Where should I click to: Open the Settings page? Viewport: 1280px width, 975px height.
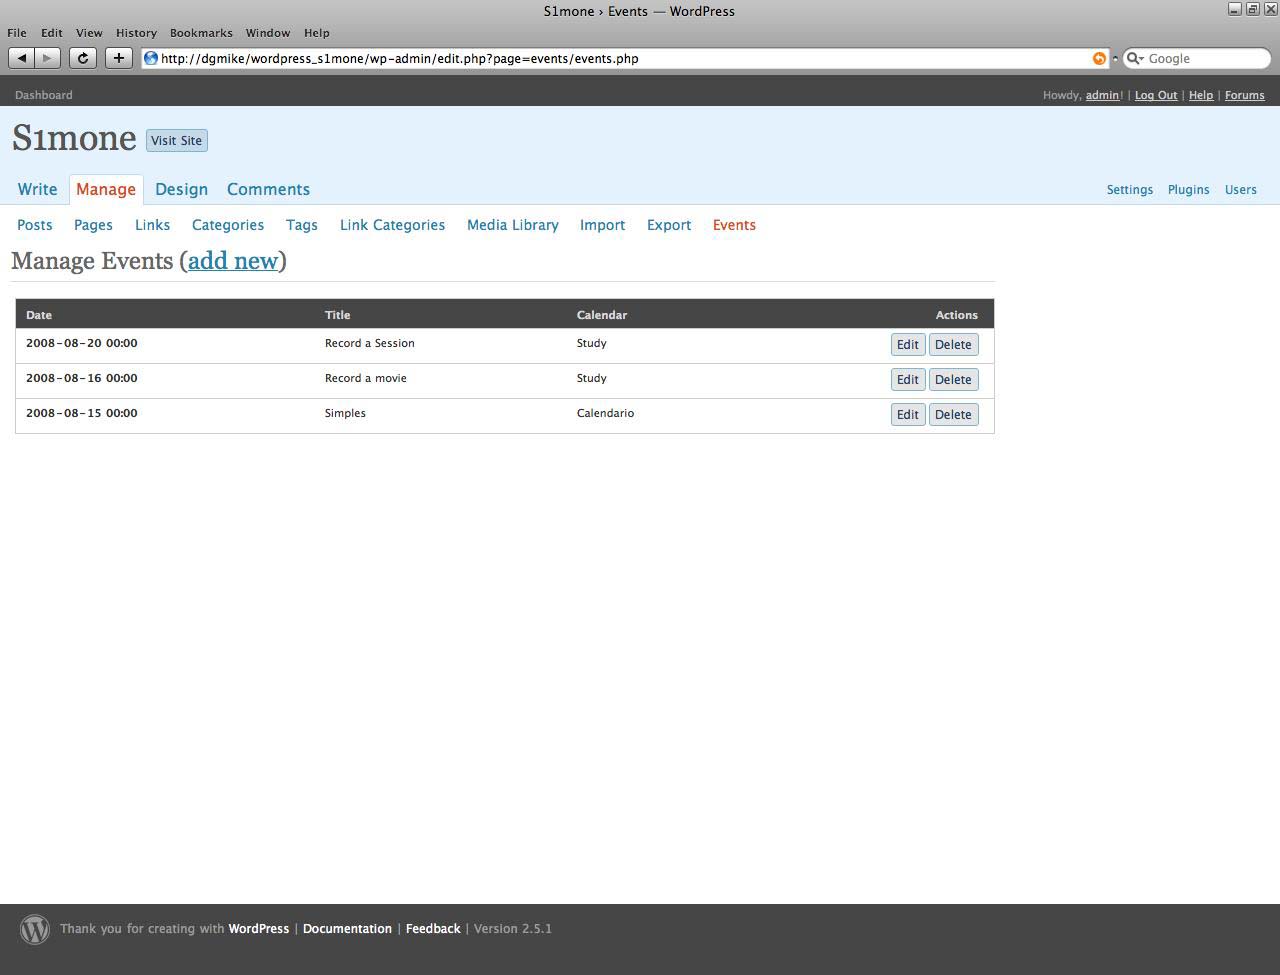[x=1130, y=189]
